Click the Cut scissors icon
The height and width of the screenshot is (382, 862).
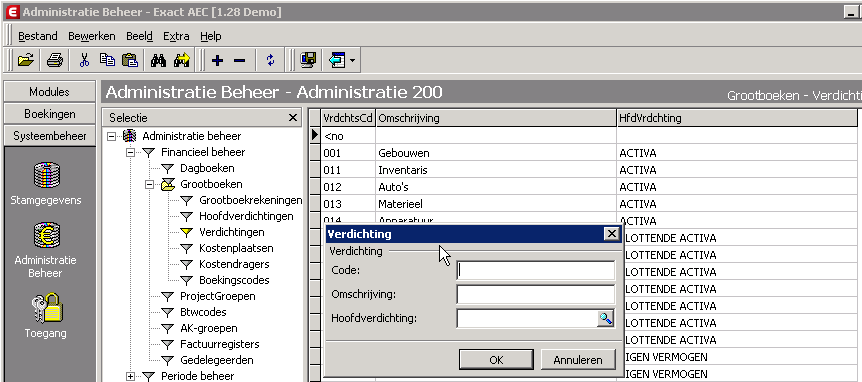click(x=84, y=59)
